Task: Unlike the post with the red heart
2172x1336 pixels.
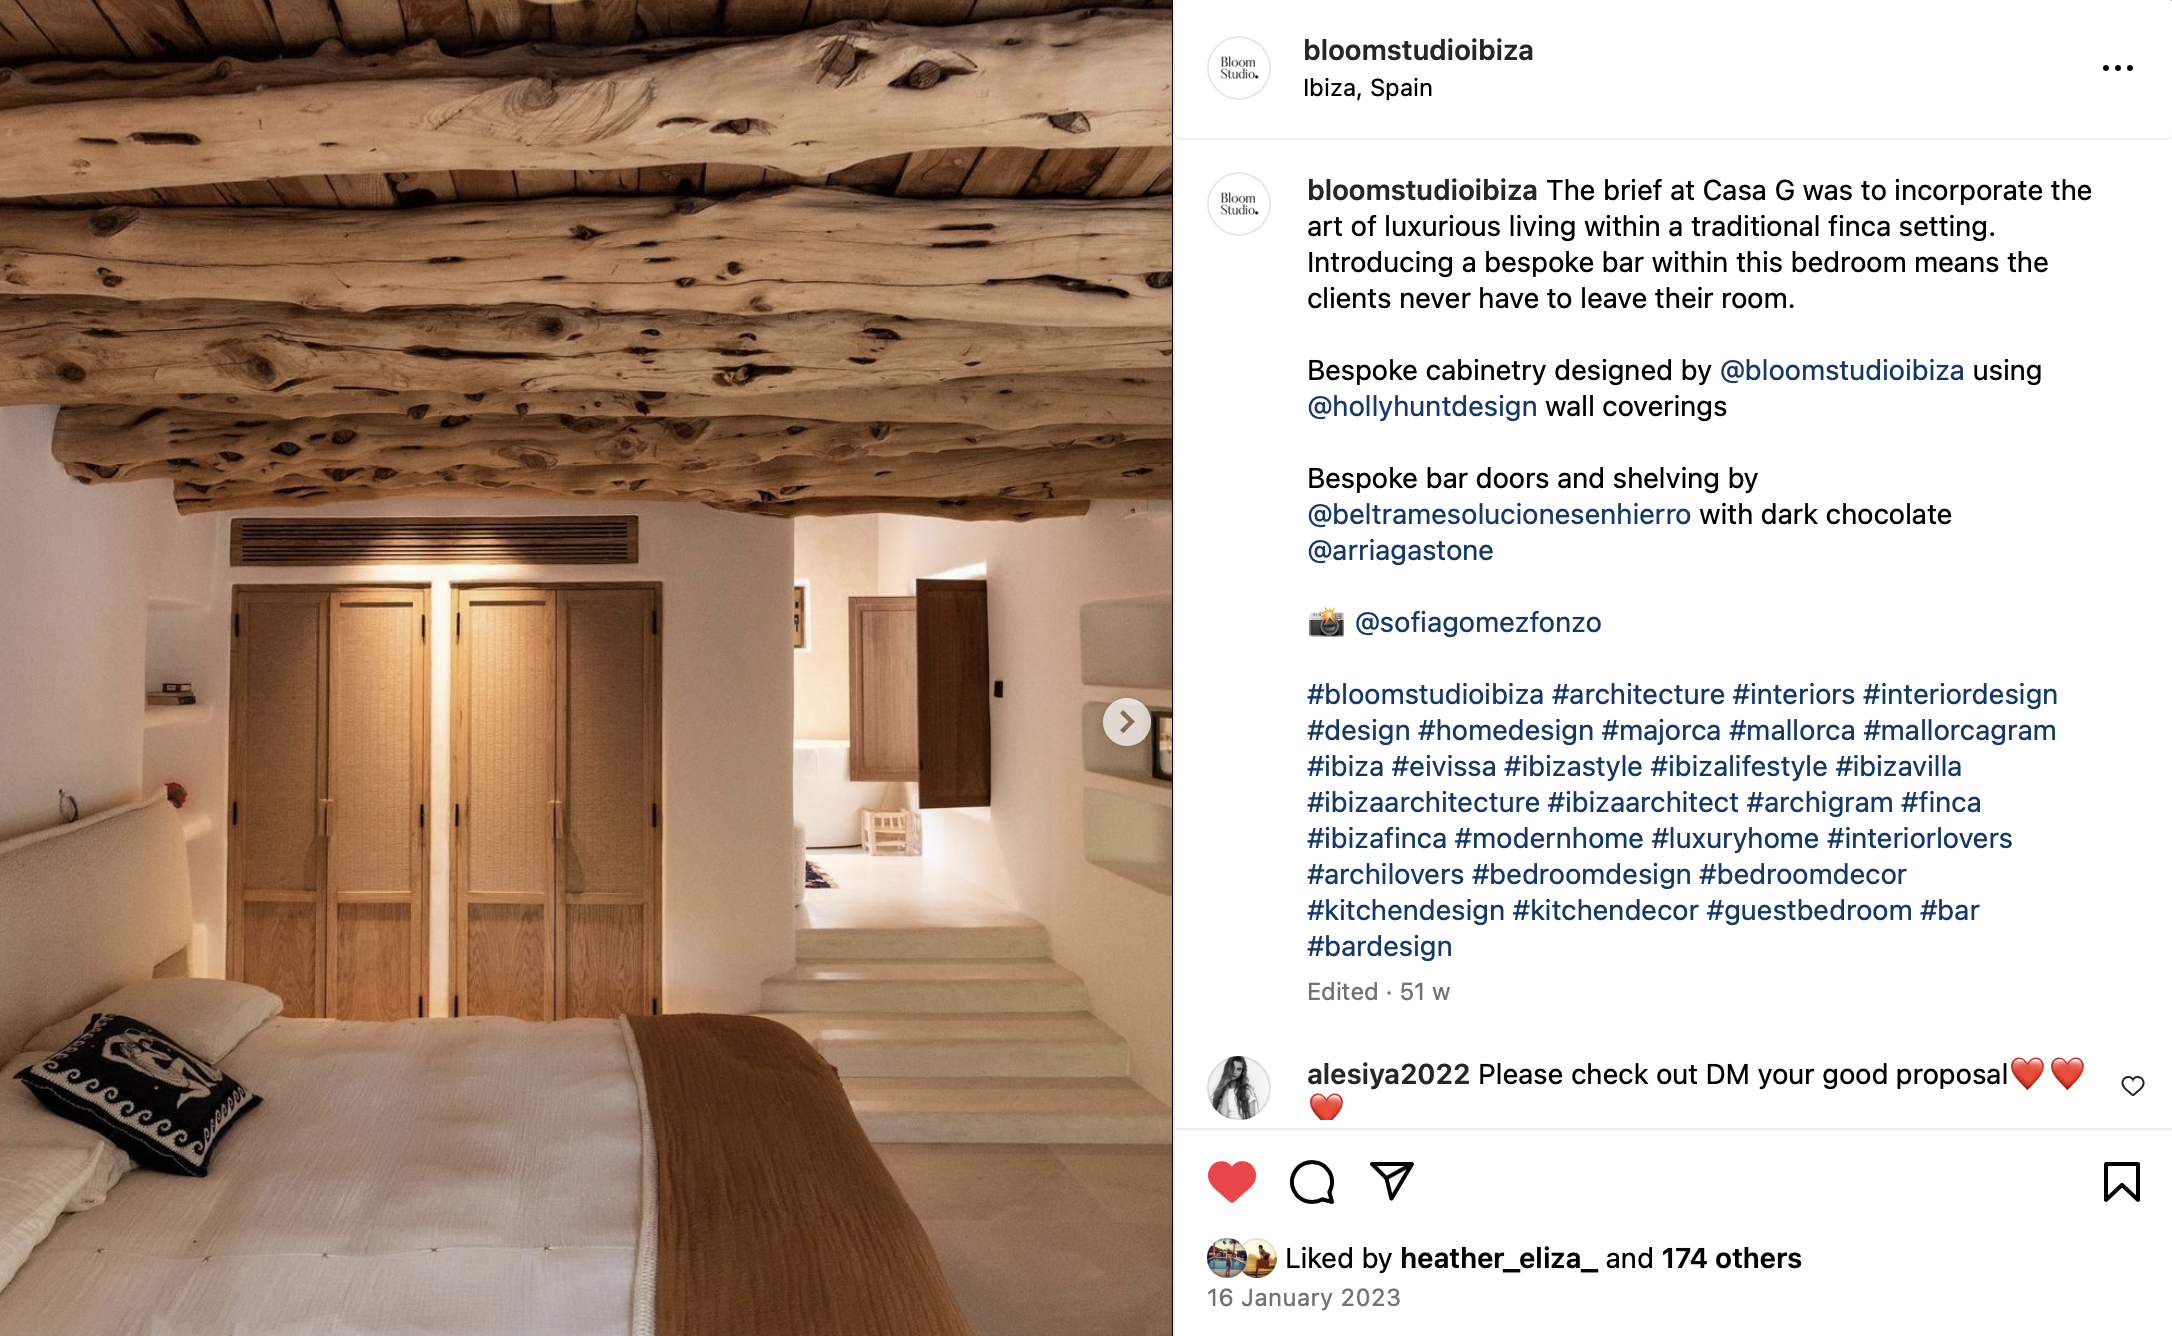Action: coord(1231,1182)
